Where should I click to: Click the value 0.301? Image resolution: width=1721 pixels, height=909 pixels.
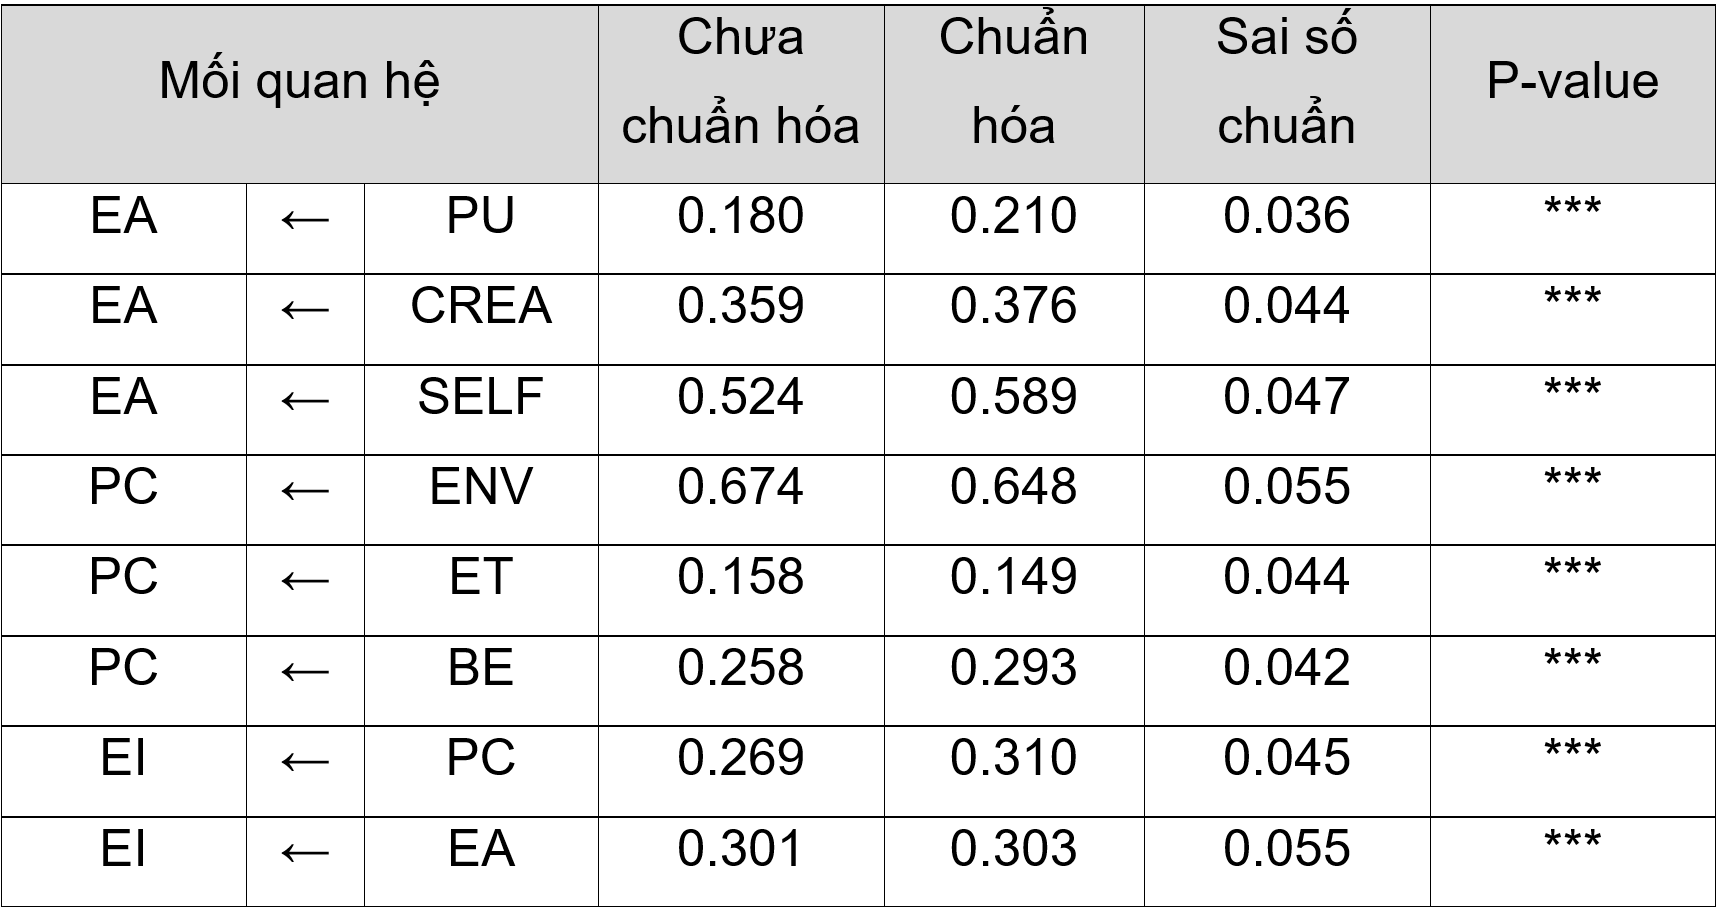(x=741, y=849)
